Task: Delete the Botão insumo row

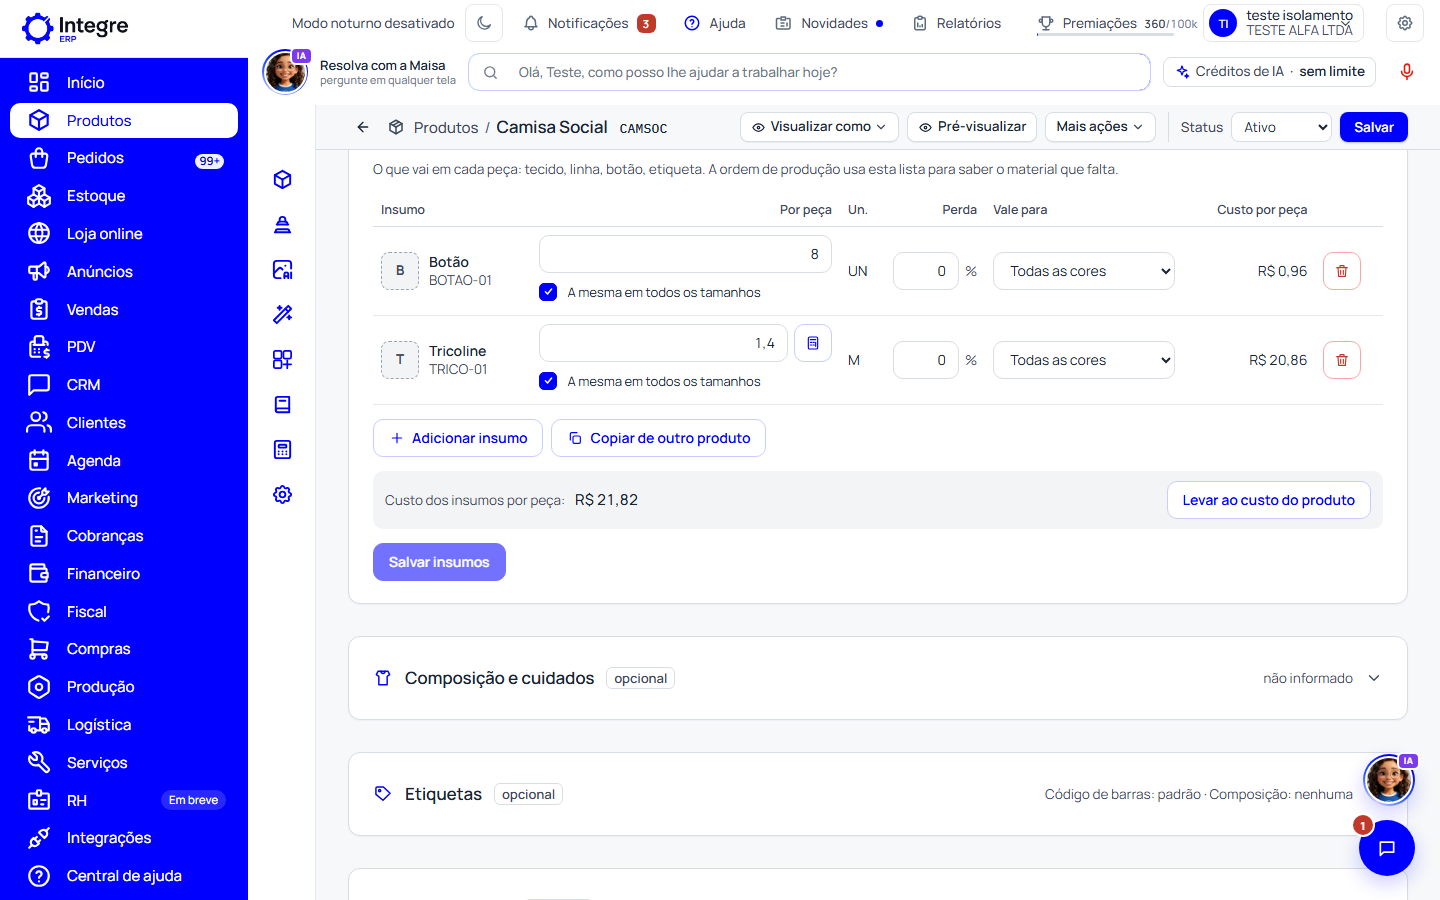Action: pos(1342,271)
